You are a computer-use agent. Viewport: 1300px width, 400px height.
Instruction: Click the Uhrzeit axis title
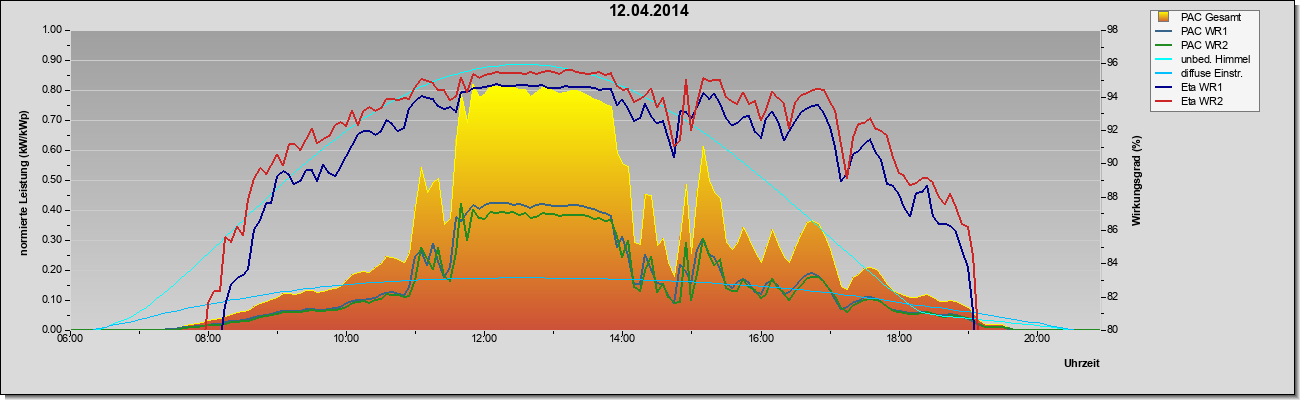click(x=1082, y=363)
